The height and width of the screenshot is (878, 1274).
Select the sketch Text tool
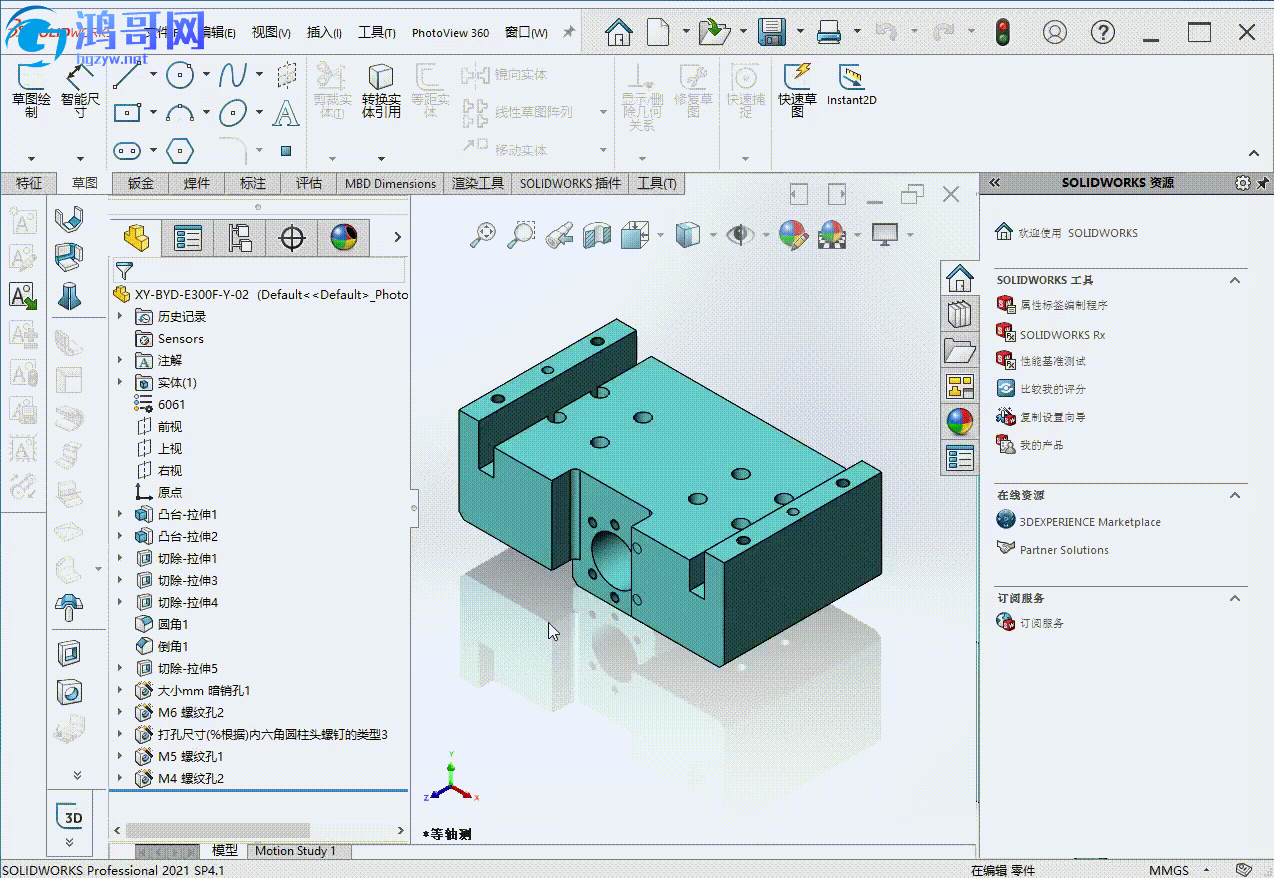point(286,112)
